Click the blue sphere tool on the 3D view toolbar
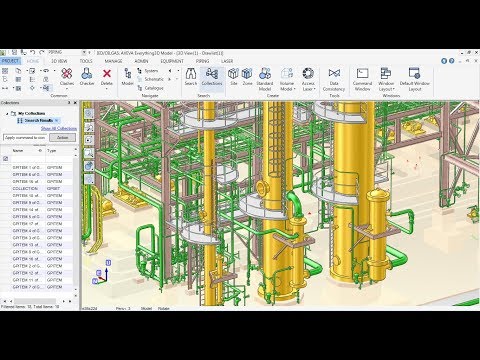This screenshot has height=360, width=480. pyautogui.click(x=89, y=166)
